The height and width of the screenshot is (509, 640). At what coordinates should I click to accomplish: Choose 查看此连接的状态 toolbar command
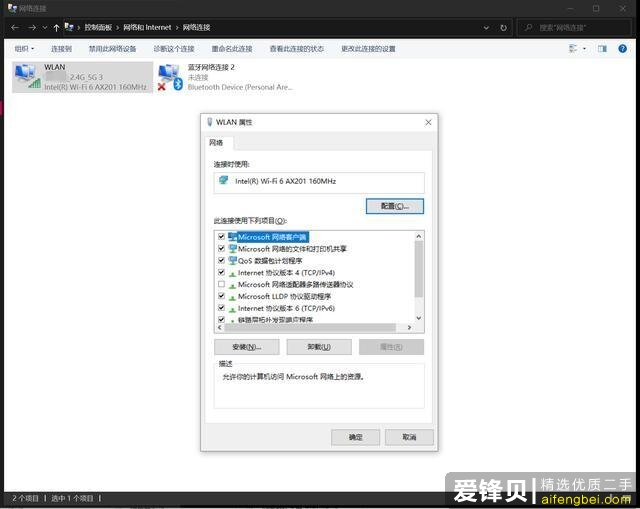[297, 49]
